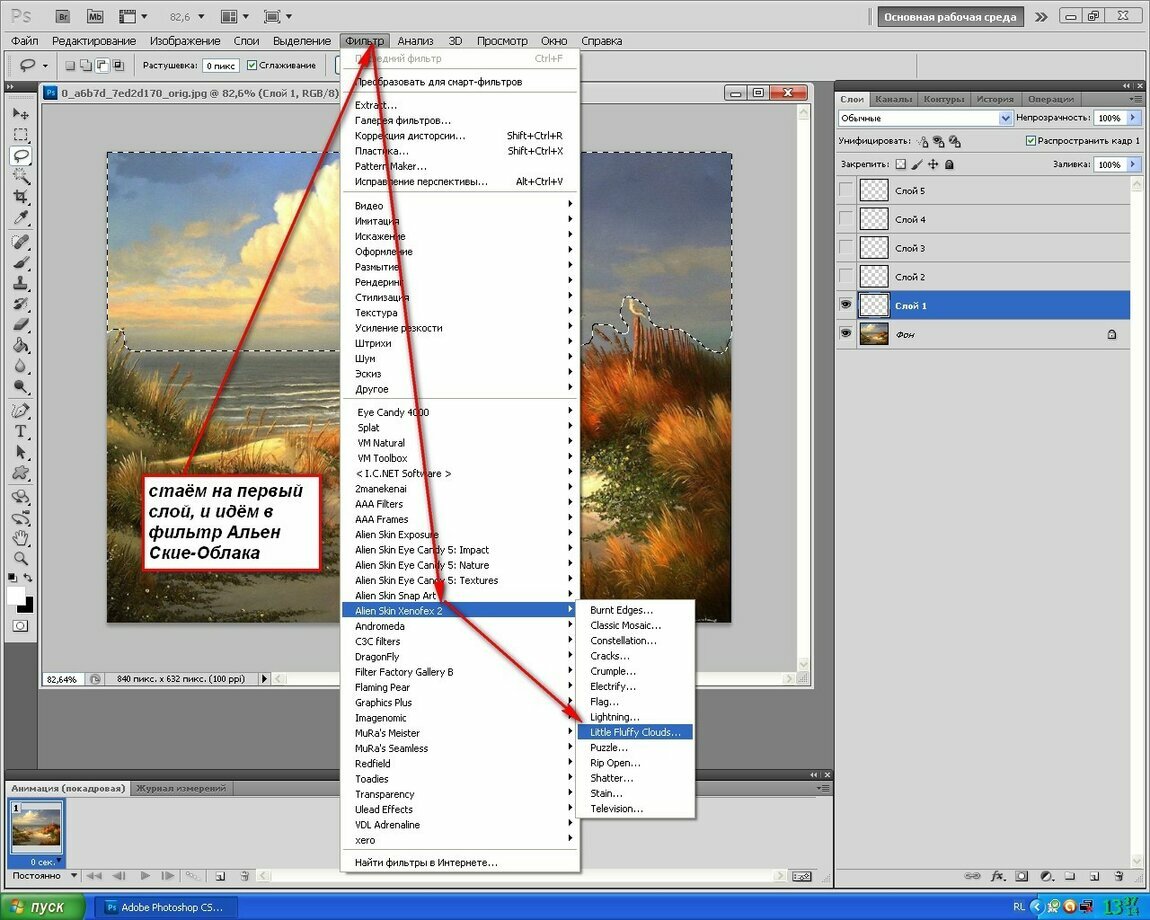Toggle Распространить кадр 1 checkbox
Viewport: 1150px width, 920px height.
point(1030,140)
